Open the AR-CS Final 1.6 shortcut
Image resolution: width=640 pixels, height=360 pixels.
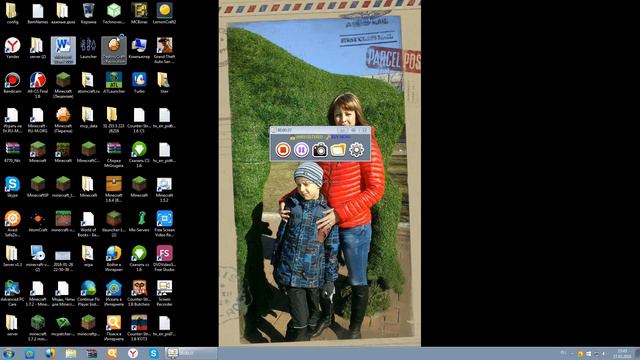(x=38, y=84)
